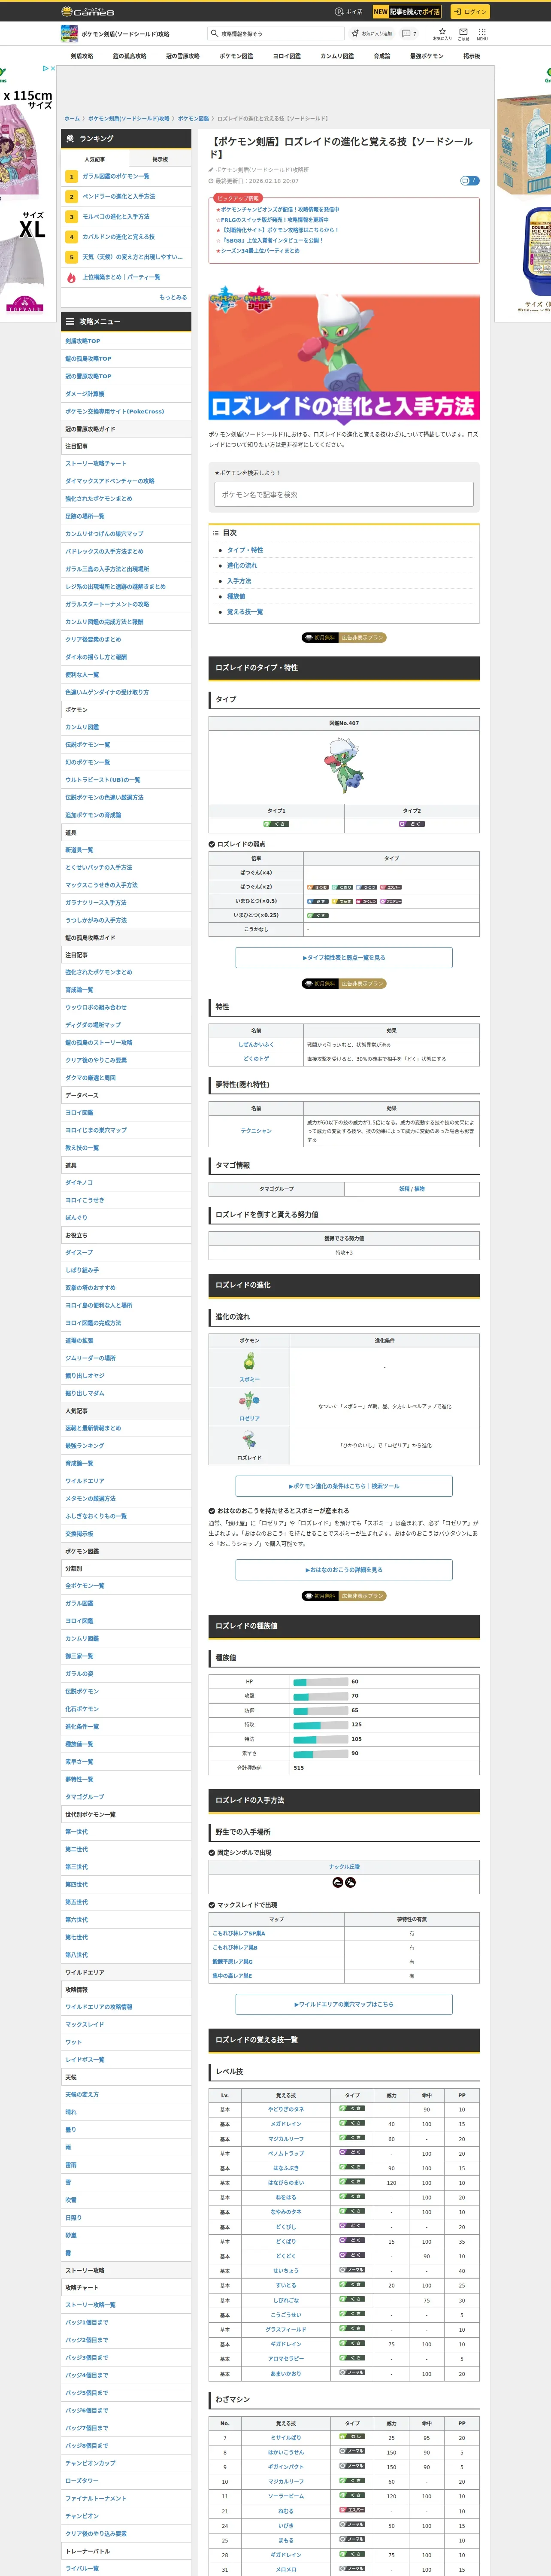The width and height of the screenshot is (551, 2576).
Task: Open the ポケモン図鑑 nav tab
Action: point(236,56)
